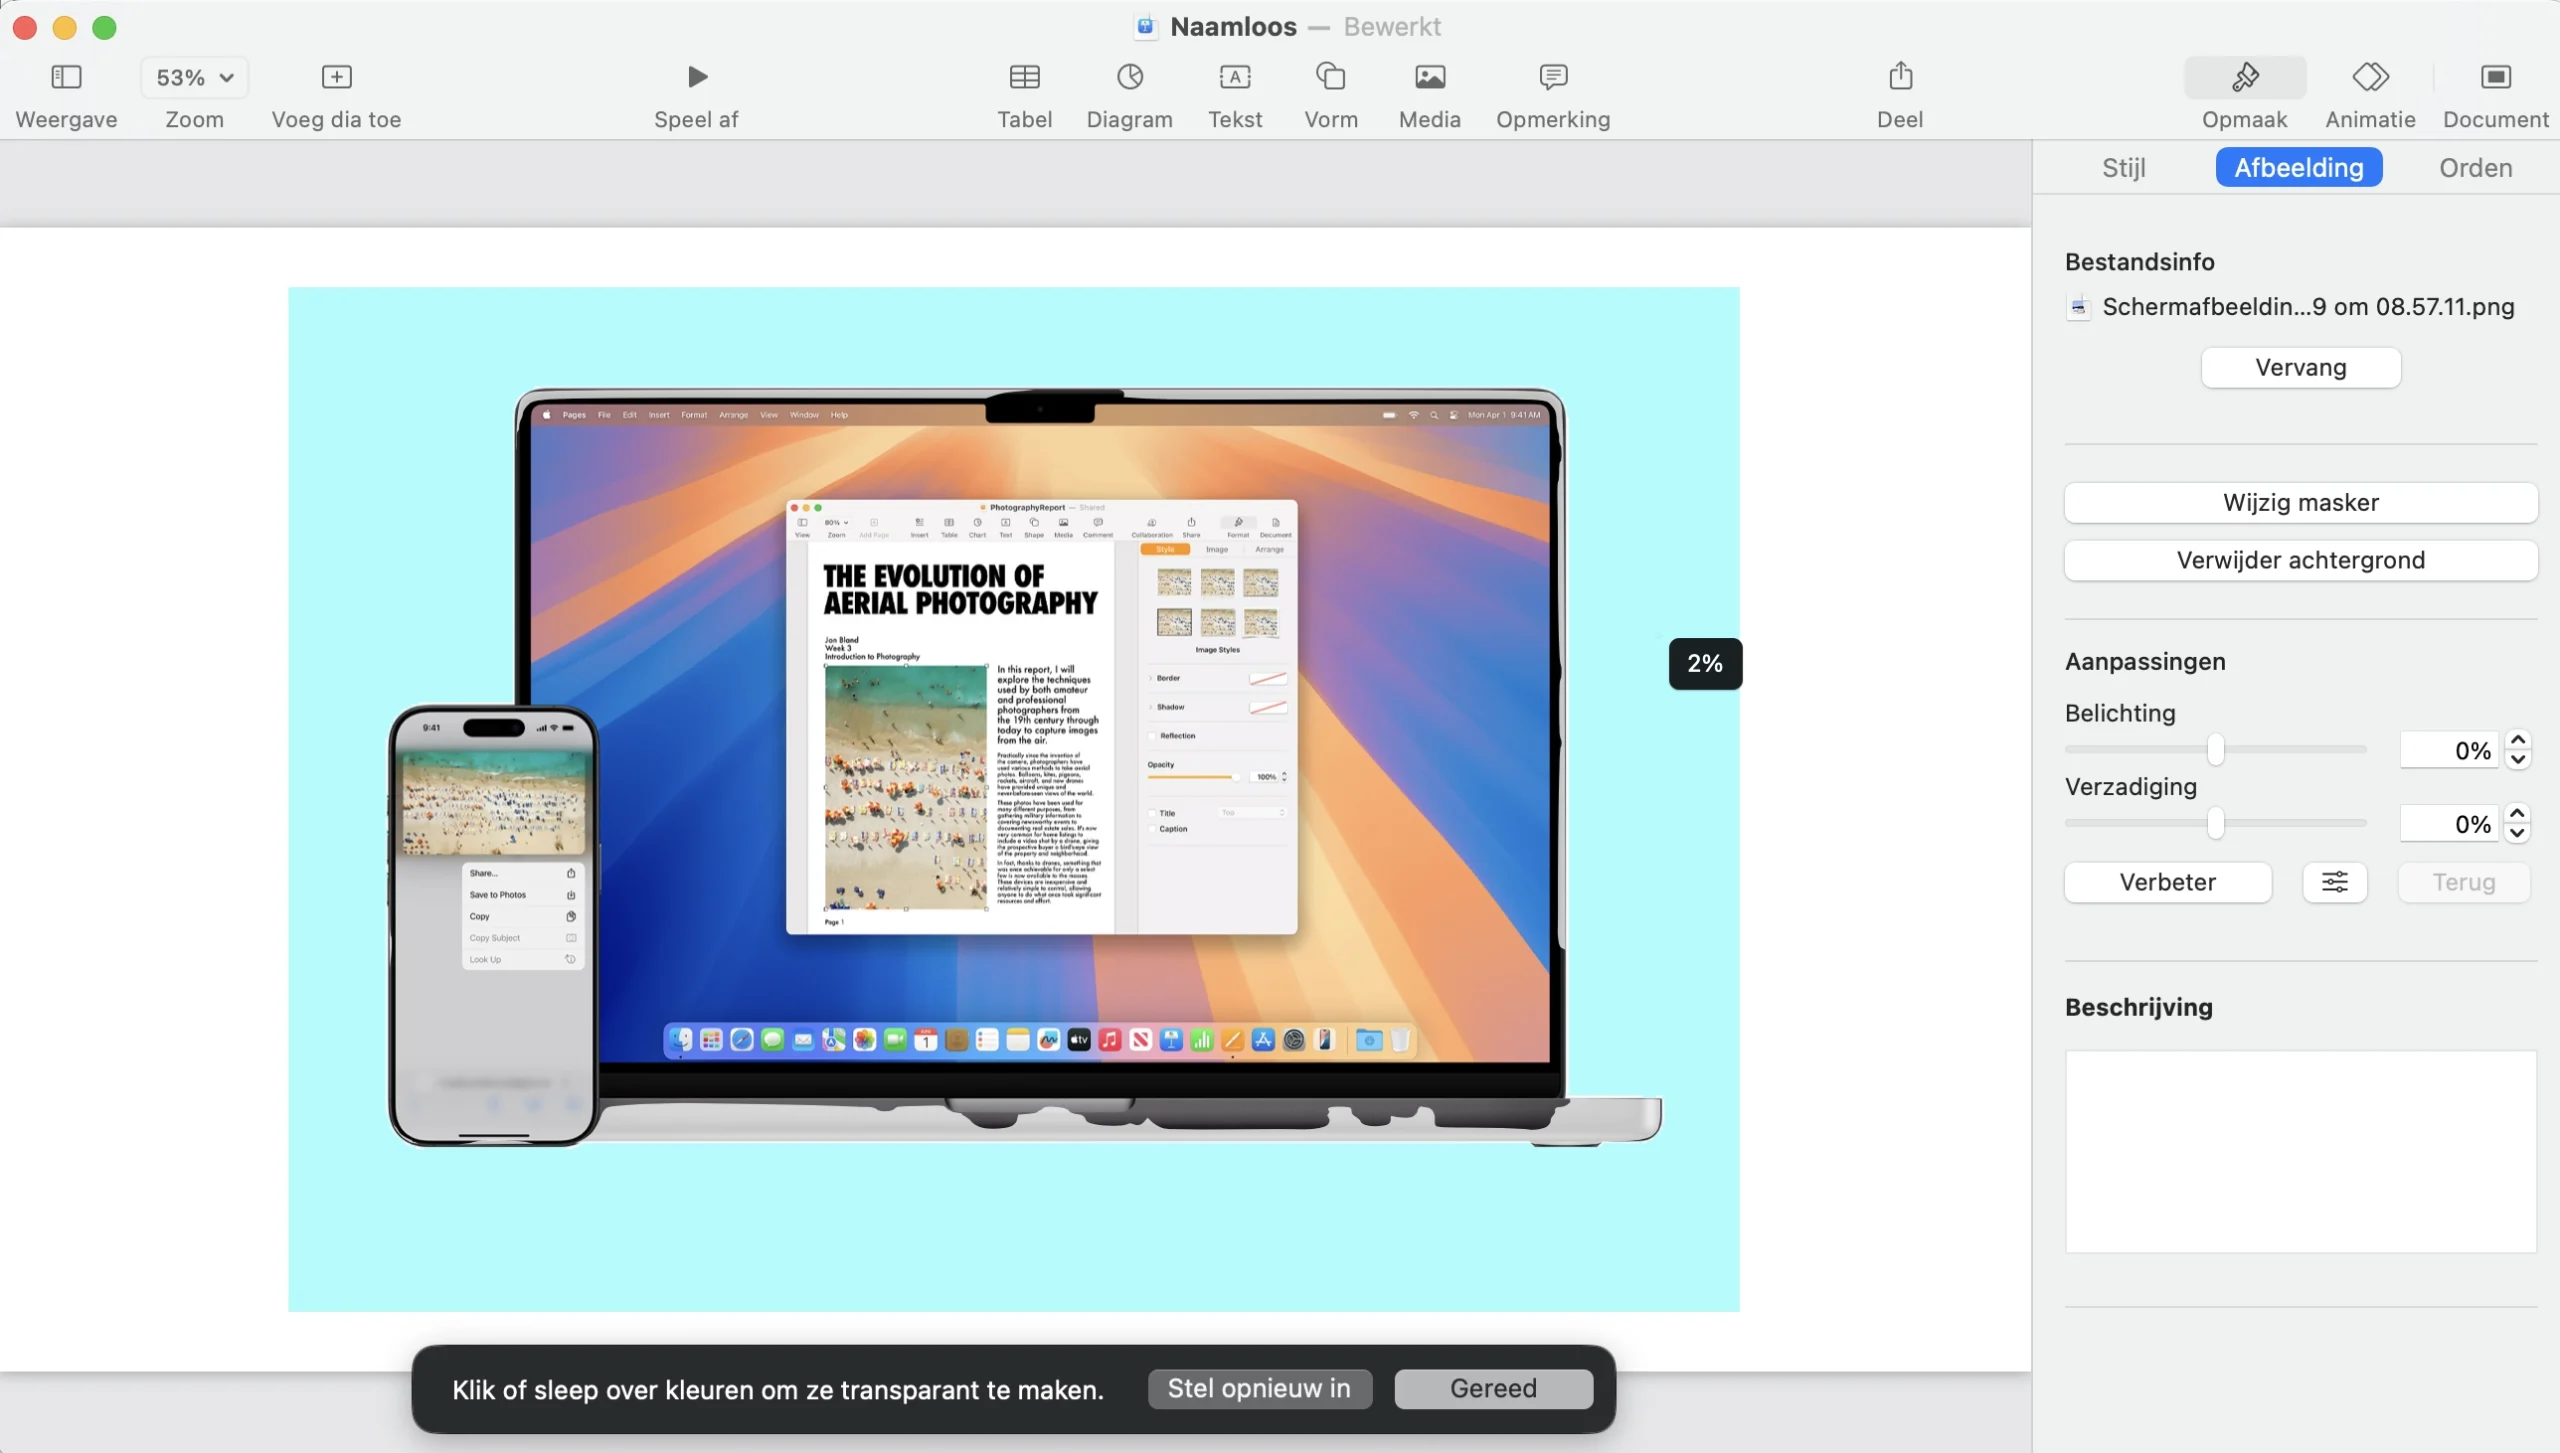
Task: Start slideshow with Speel af button
Action: [x=697, y=77]
